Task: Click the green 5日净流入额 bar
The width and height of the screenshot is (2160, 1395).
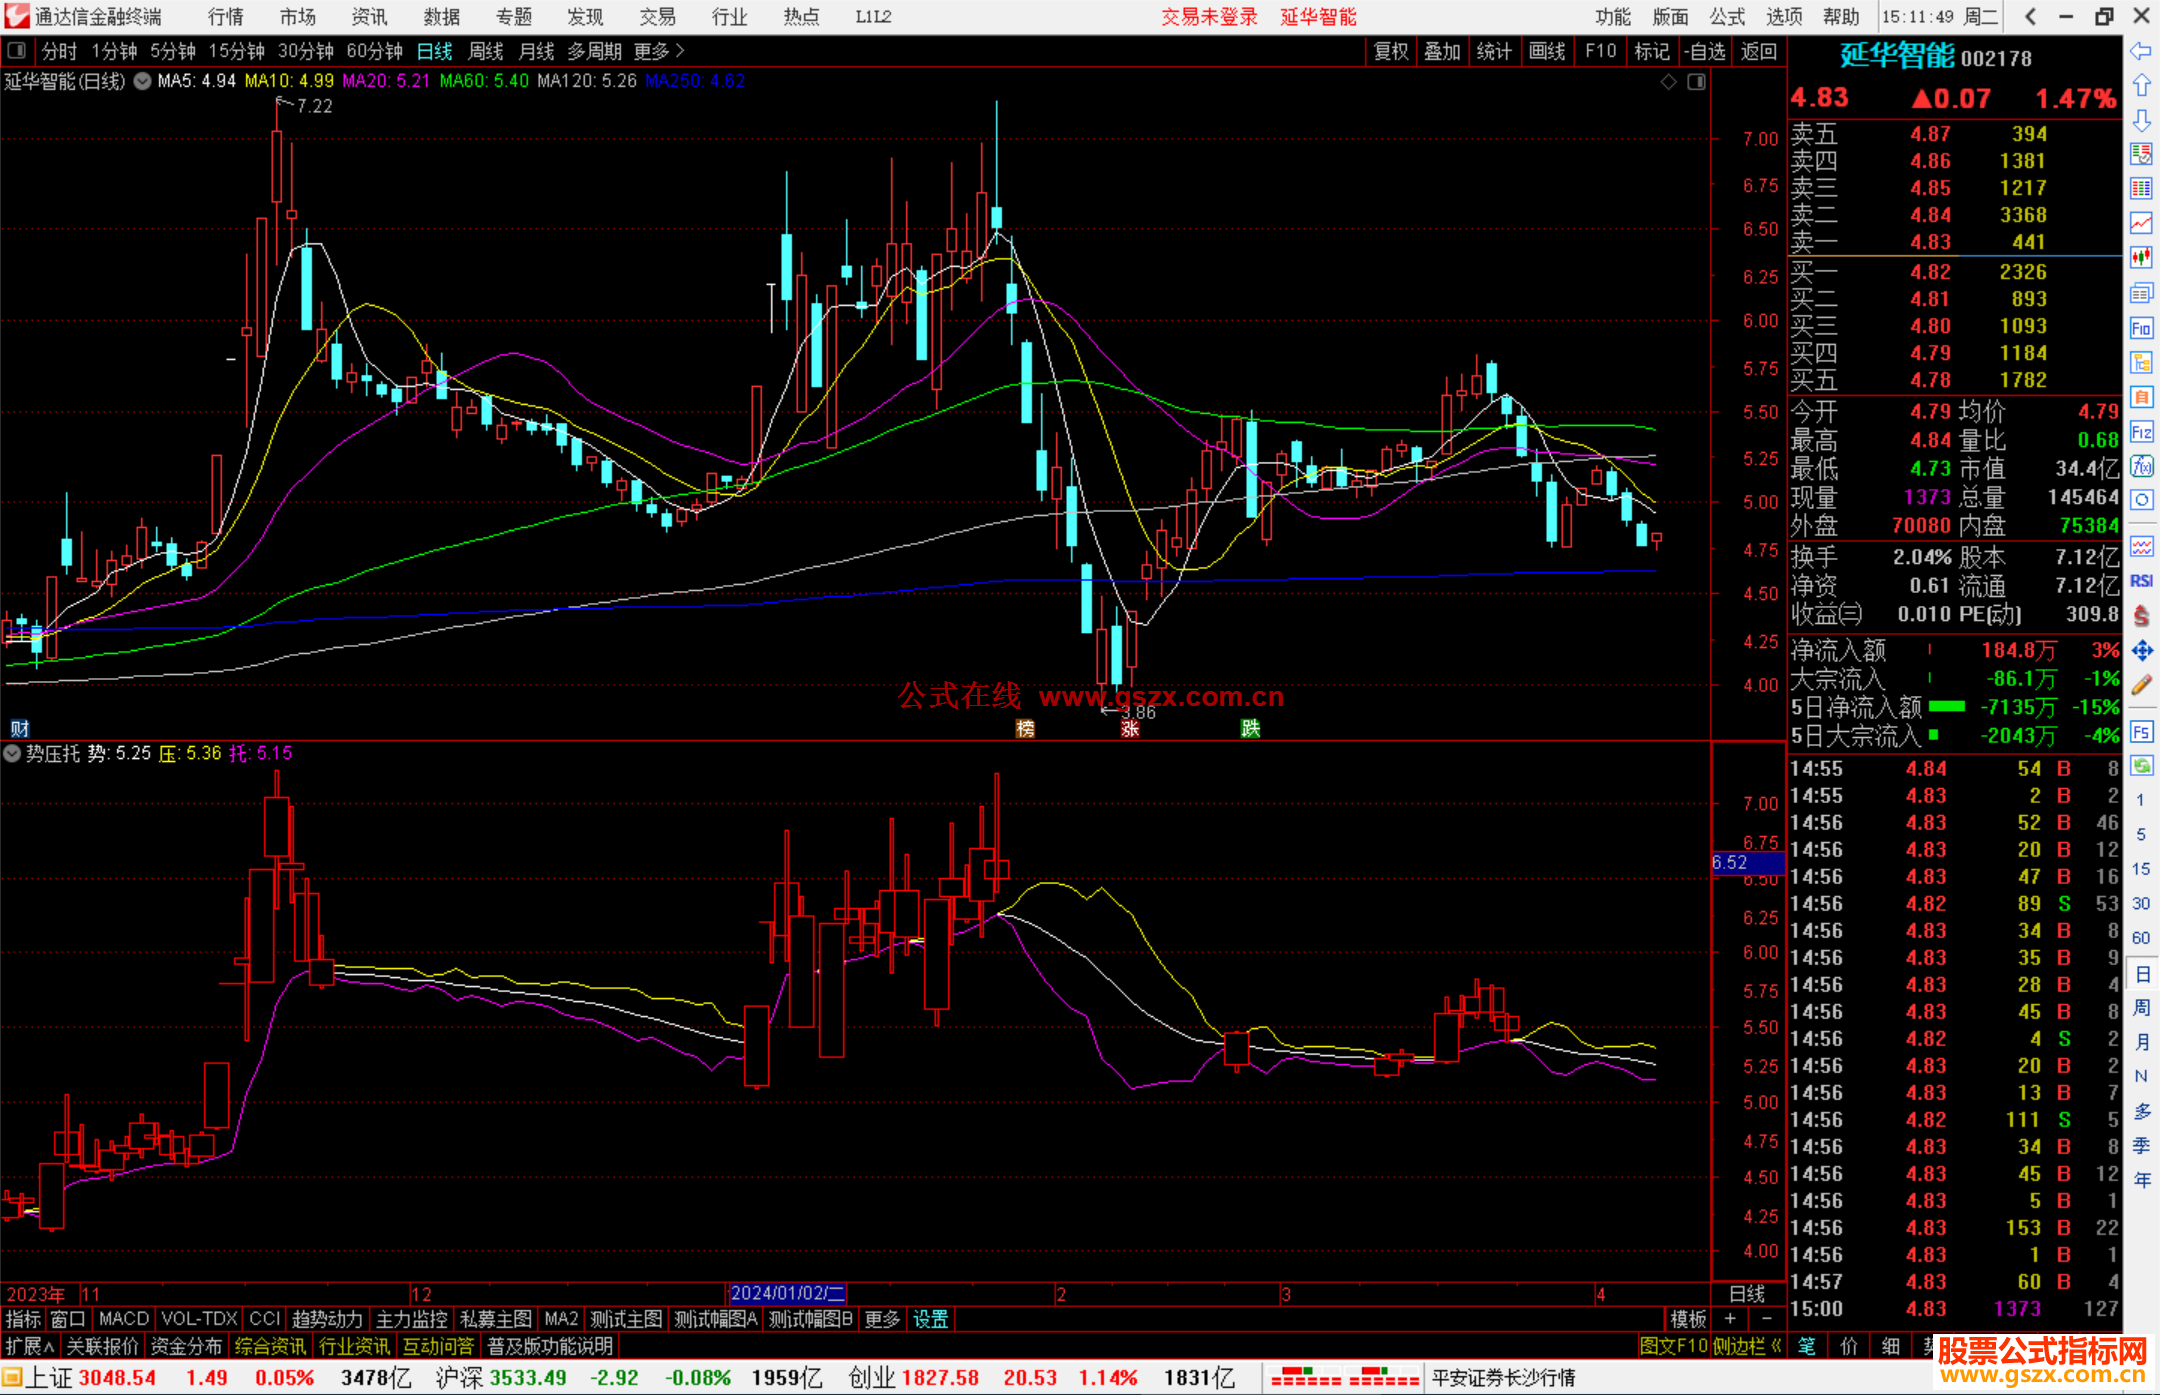Action: (x=1946, y=707)
